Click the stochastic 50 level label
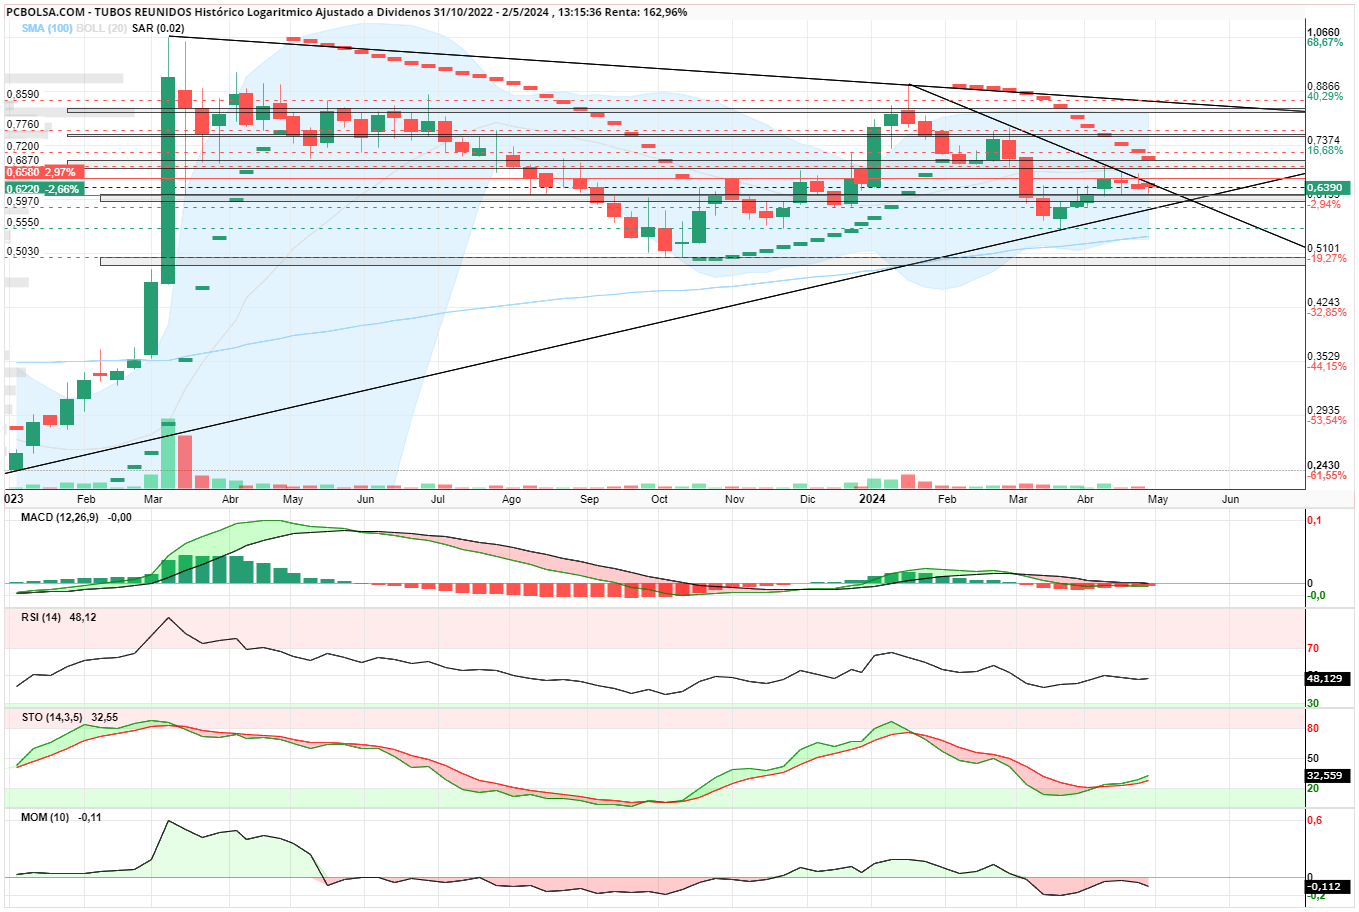Viewport: 1359px width, 912px height. tap(1313, 758)
